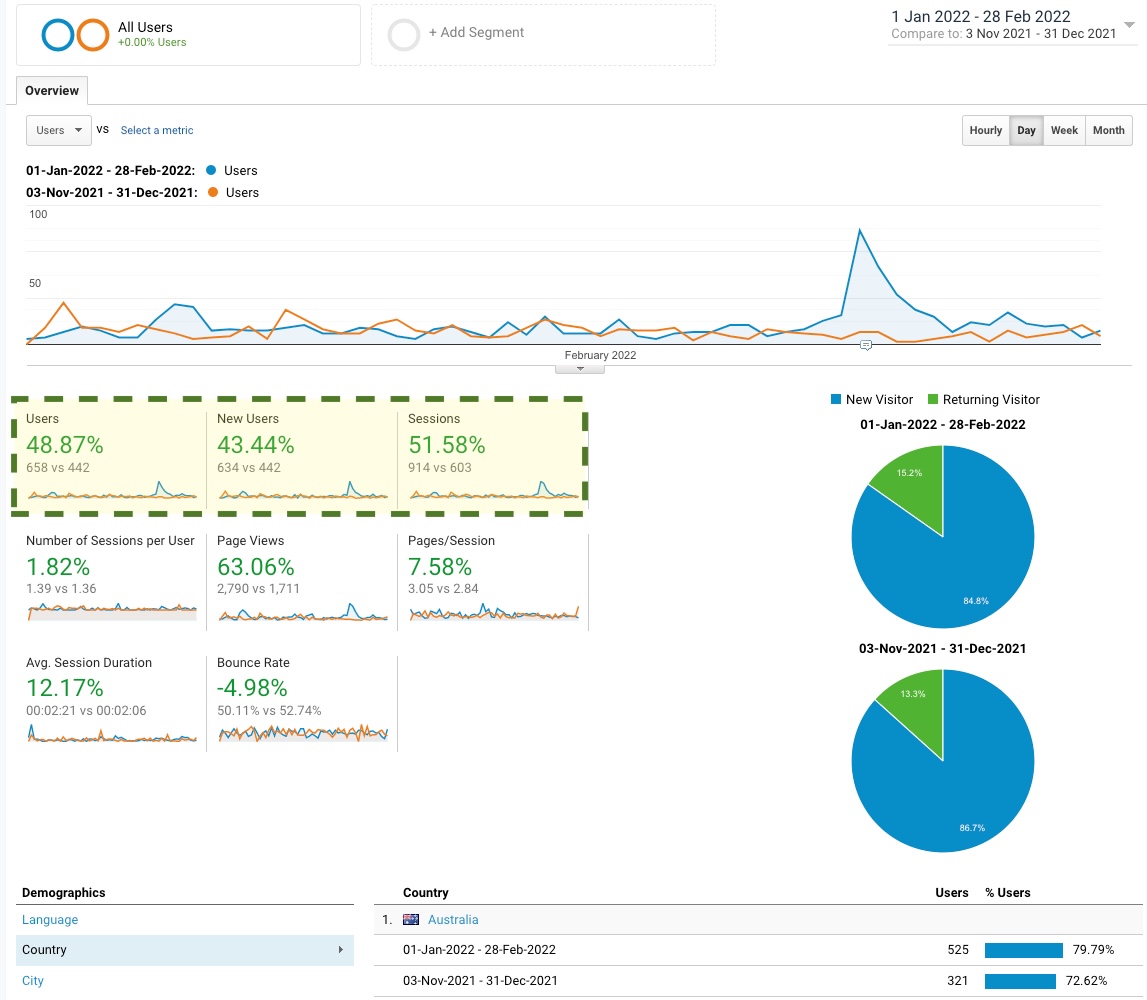Click the blue Users legend dot
This screenshot has width=1147, height=1000.
click(x=211, y=170)
